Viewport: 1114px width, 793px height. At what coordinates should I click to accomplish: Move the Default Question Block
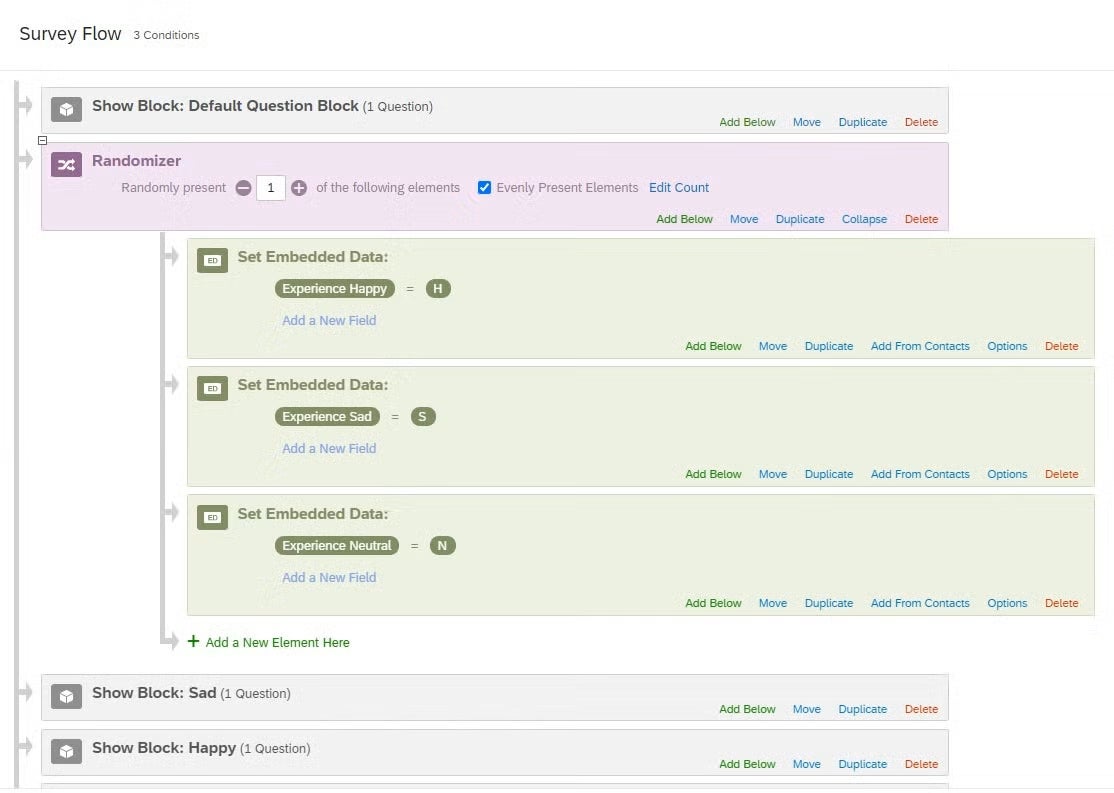click(806, 122)
